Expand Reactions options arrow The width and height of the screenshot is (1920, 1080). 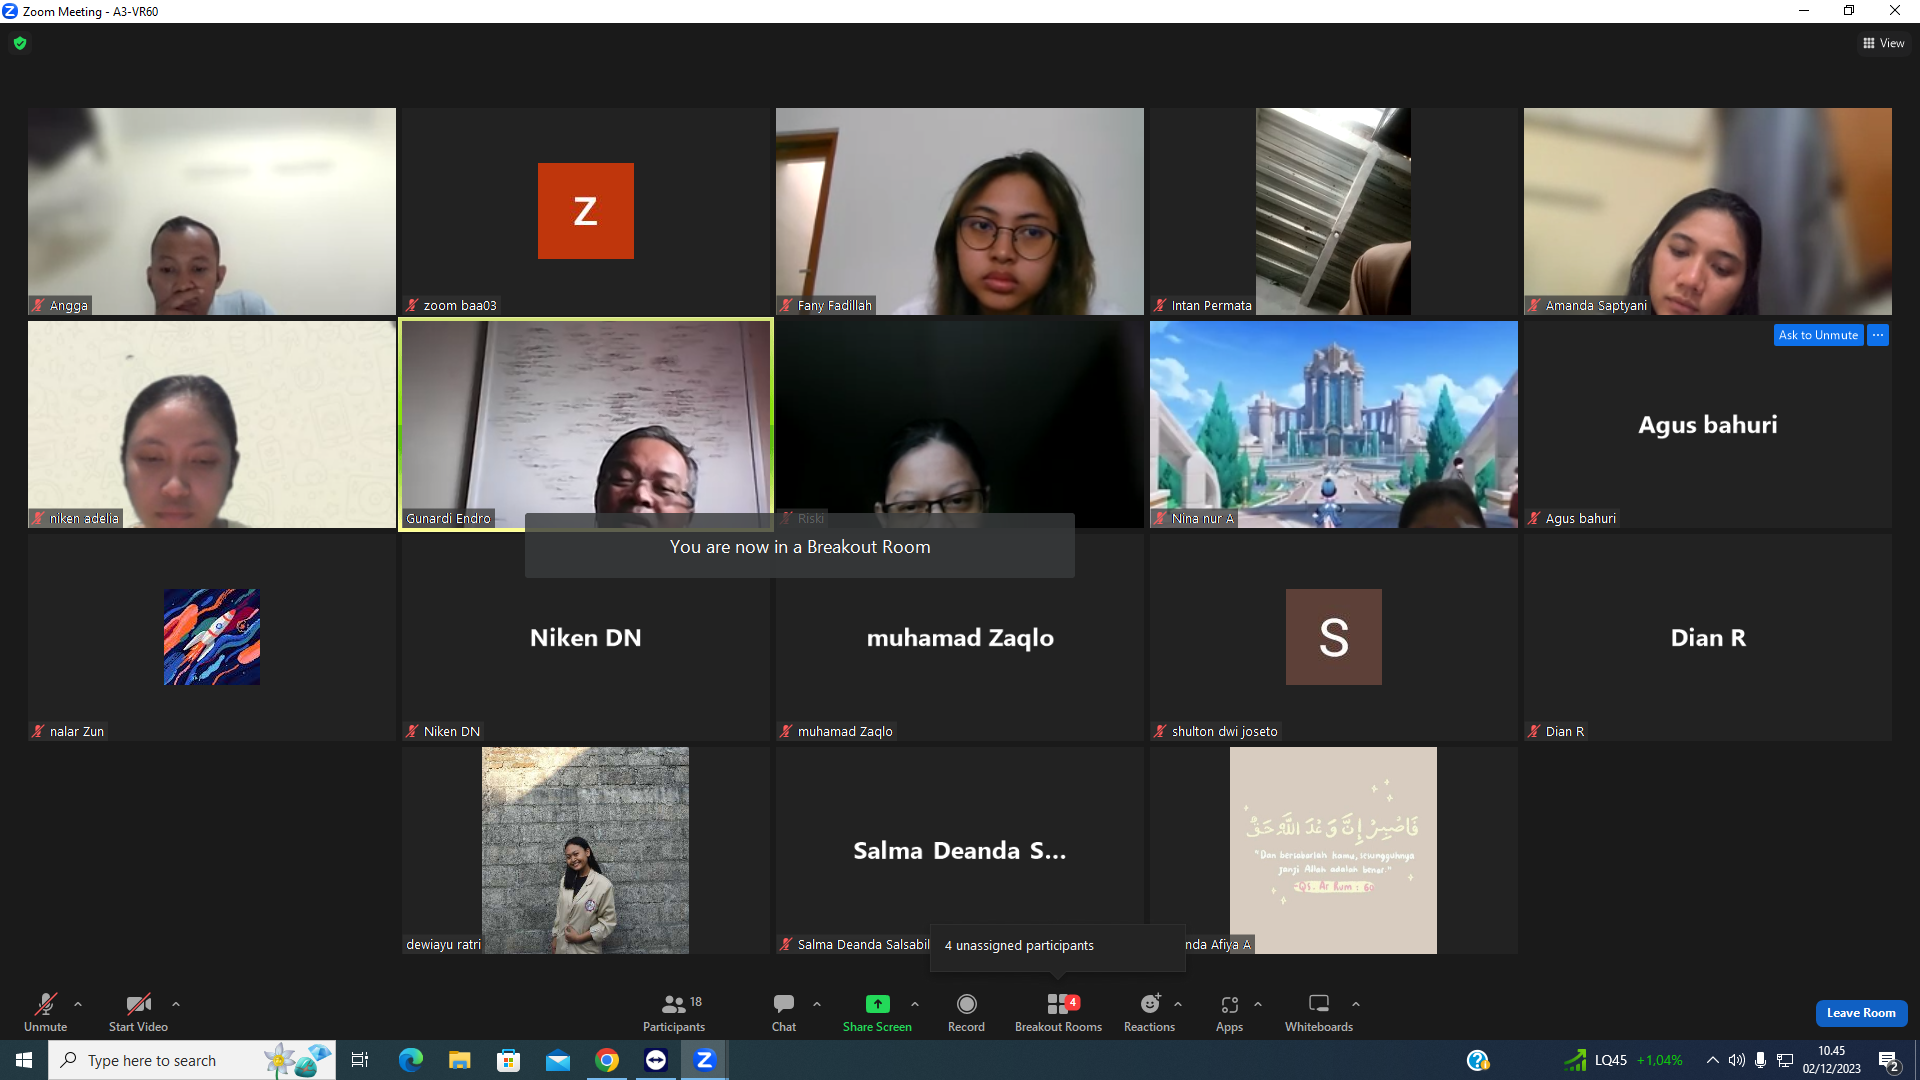pyautogui.click(x=1178, y=1004)
